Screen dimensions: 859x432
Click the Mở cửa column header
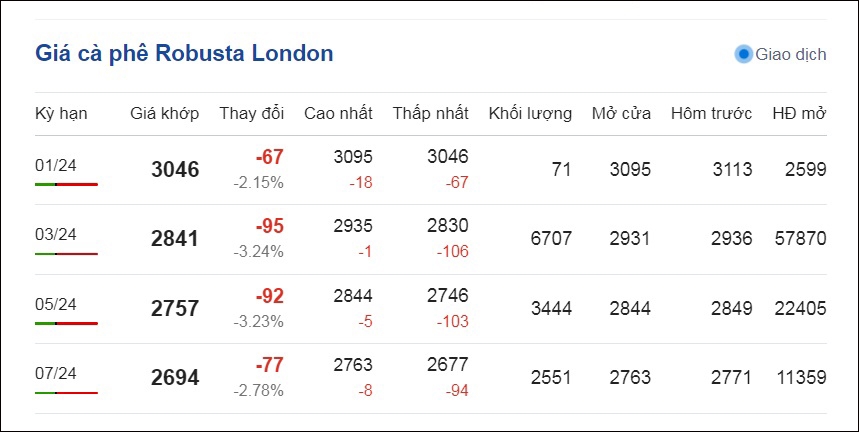coord(621,113)
